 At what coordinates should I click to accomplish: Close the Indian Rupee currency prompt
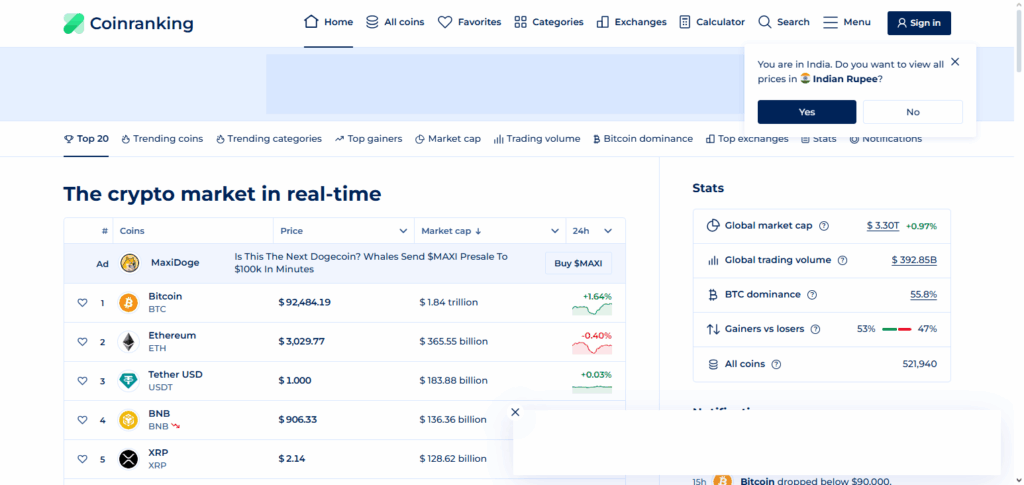tap(955, 62)
